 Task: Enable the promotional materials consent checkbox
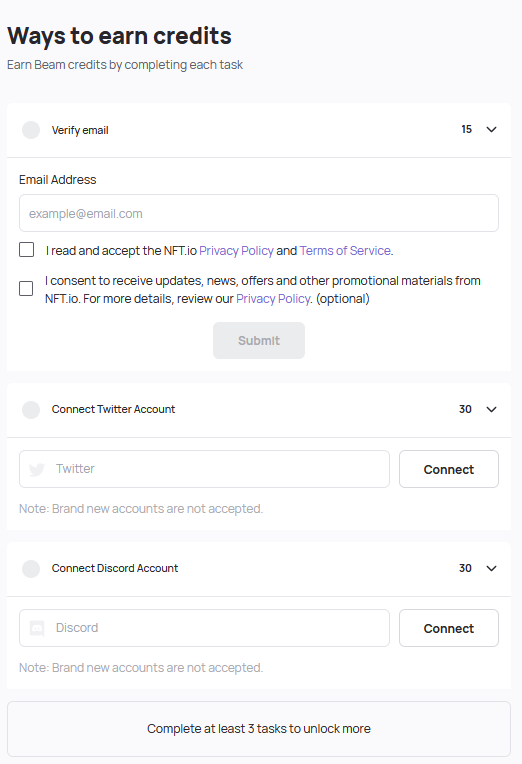(x=26, y=288)
